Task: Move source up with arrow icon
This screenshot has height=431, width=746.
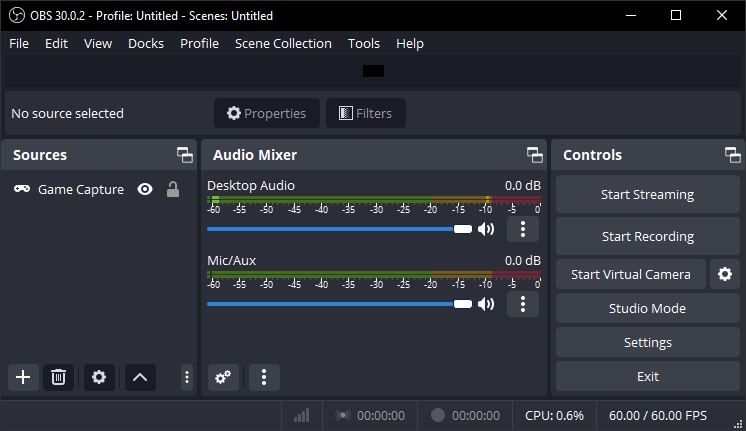Action: point(140,377)
